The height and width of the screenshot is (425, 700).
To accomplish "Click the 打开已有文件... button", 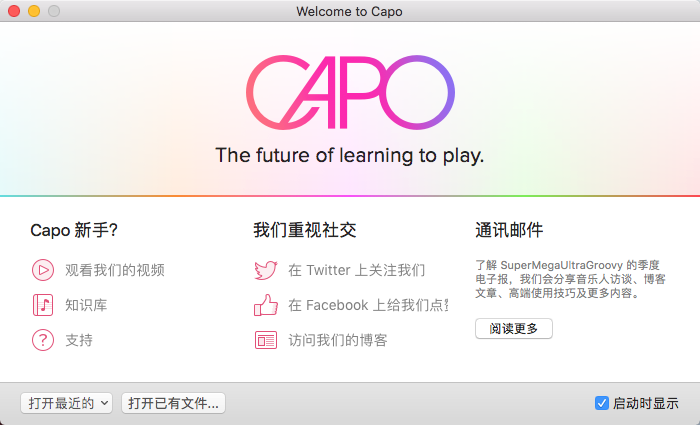I will point(173,403).
